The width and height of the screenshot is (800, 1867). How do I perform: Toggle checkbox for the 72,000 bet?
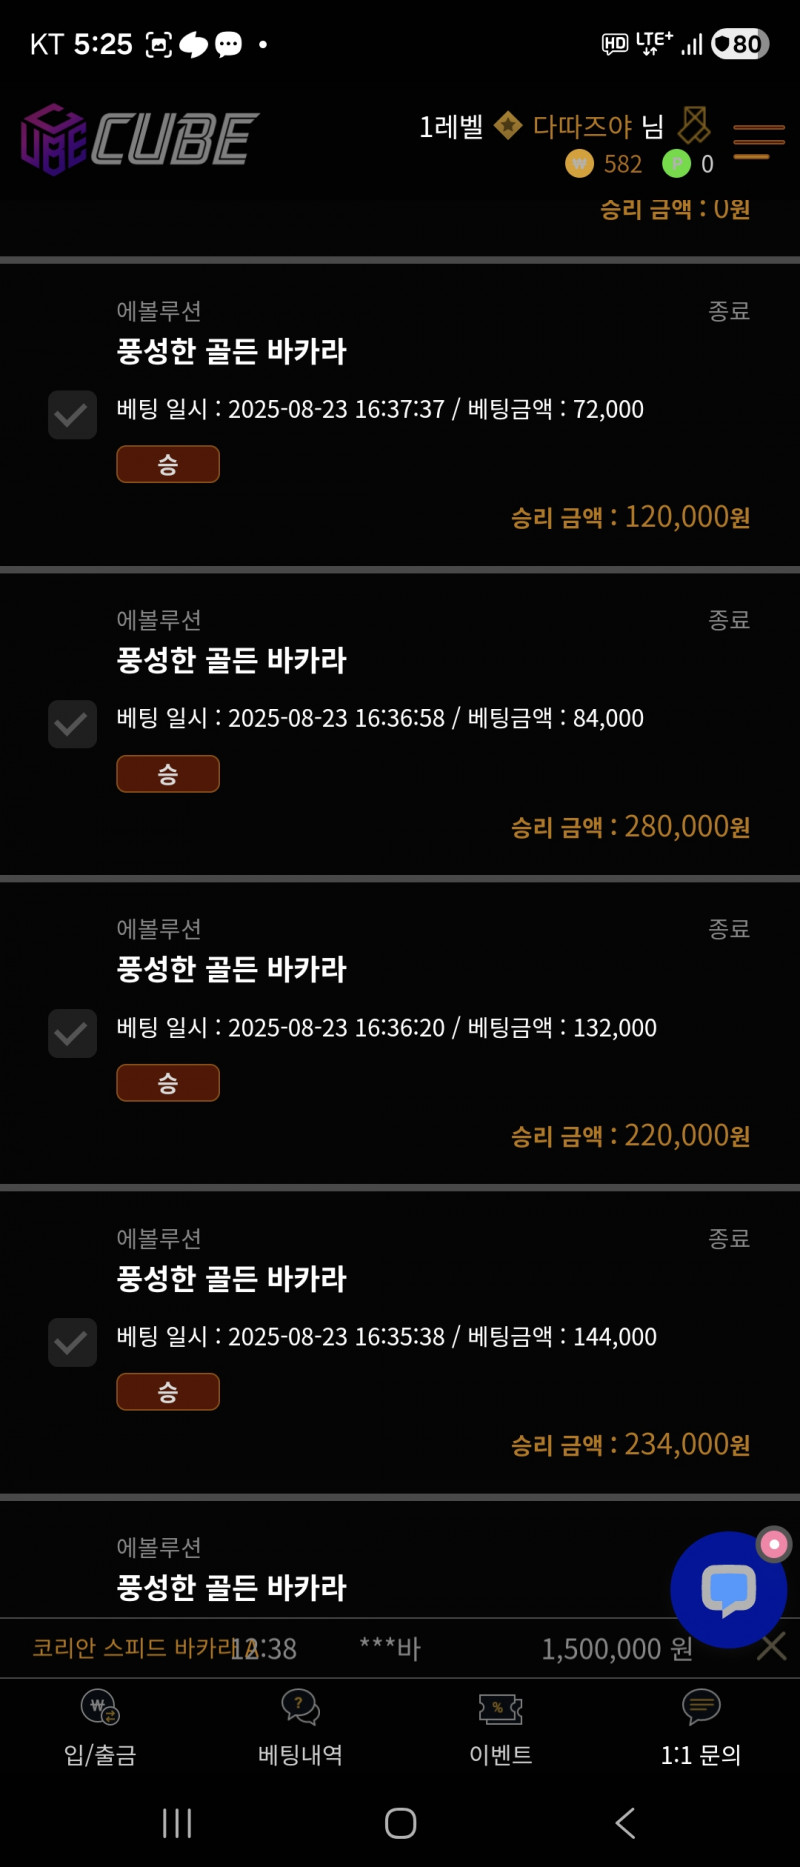(72, 414)
